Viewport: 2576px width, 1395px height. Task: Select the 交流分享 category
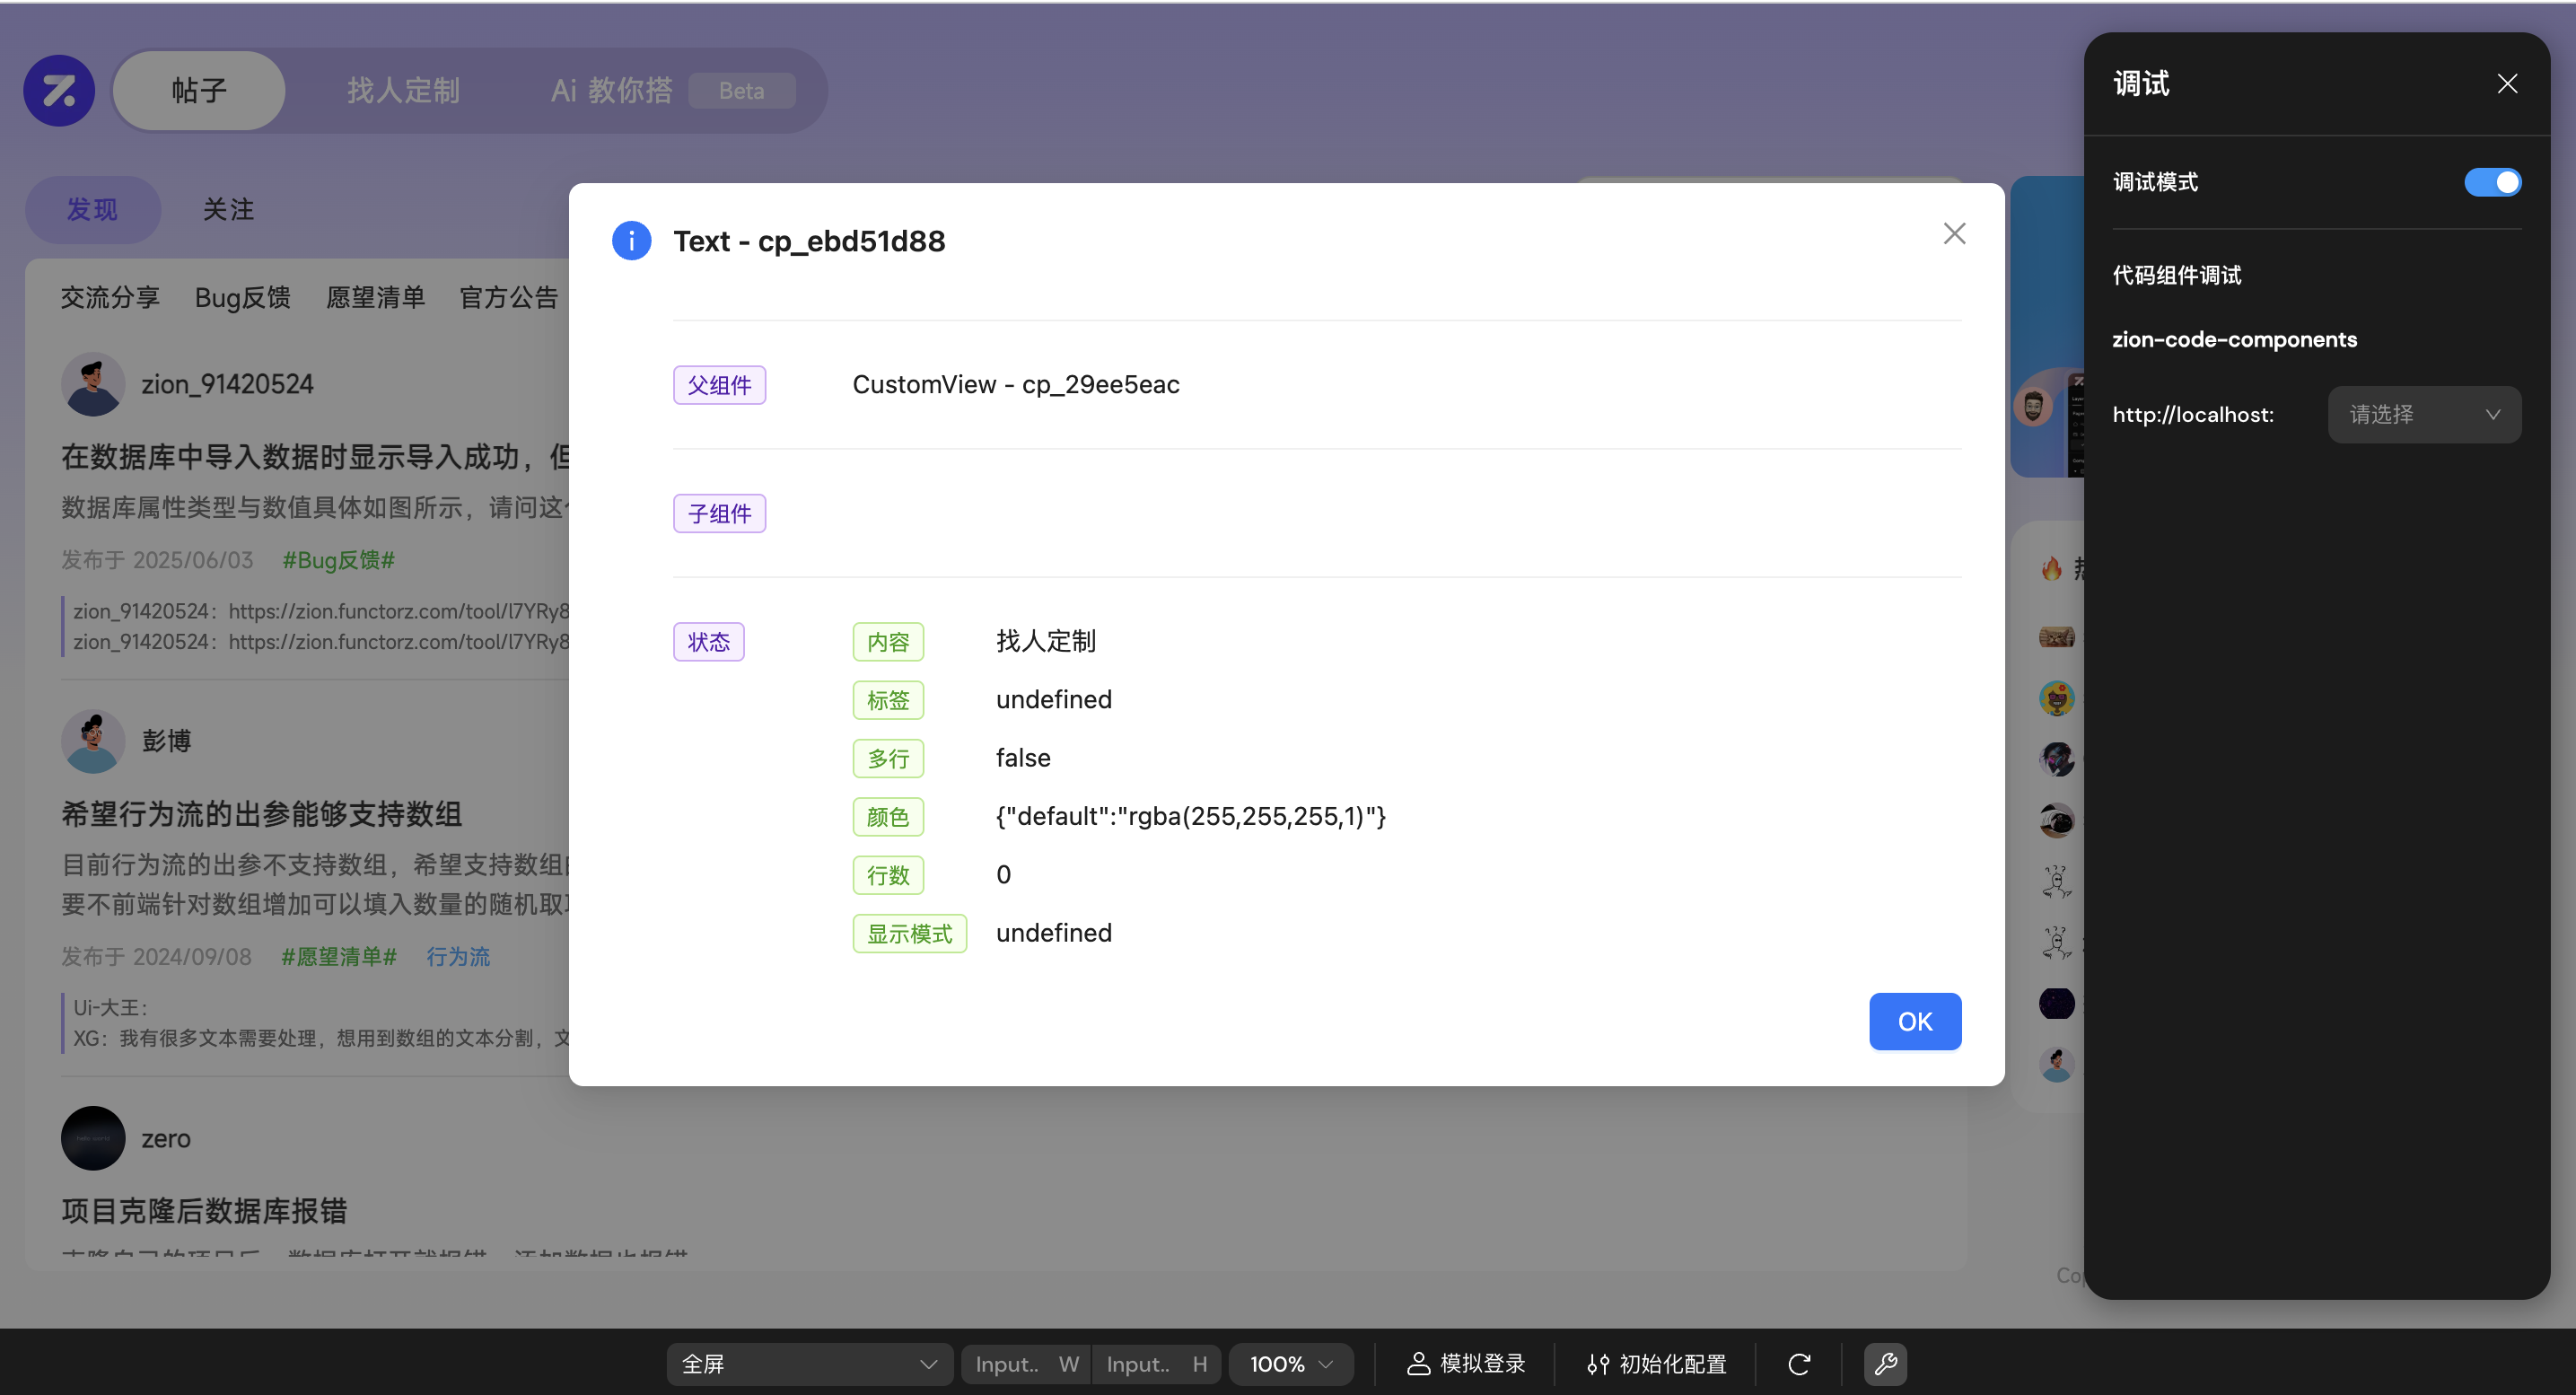pos(110,297)
